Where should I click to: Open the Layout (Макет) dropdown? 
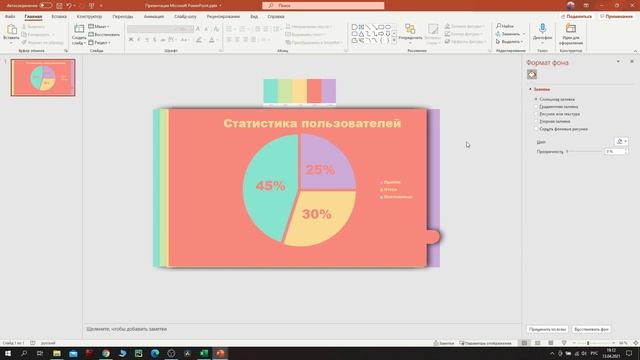(99, 27)
